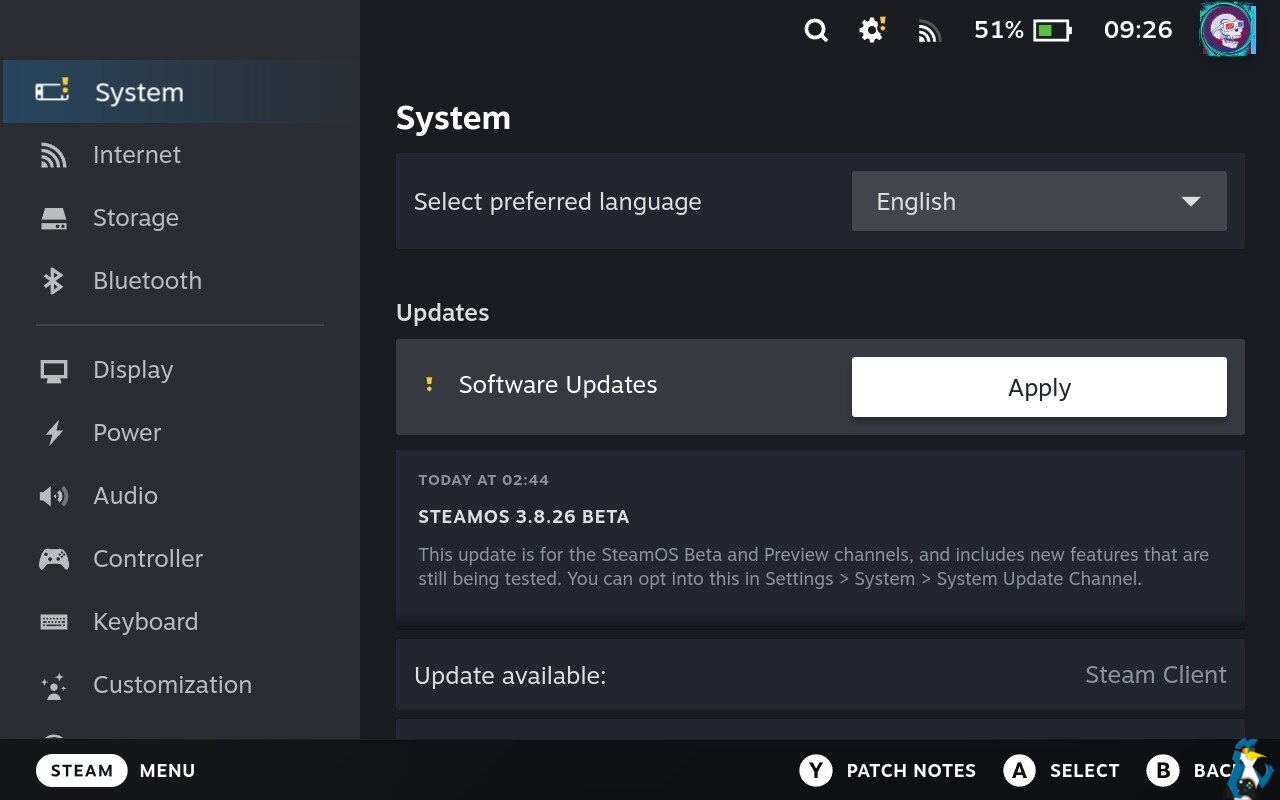Open the System settings section
The image size is (1280, 800).
[180, 92]
